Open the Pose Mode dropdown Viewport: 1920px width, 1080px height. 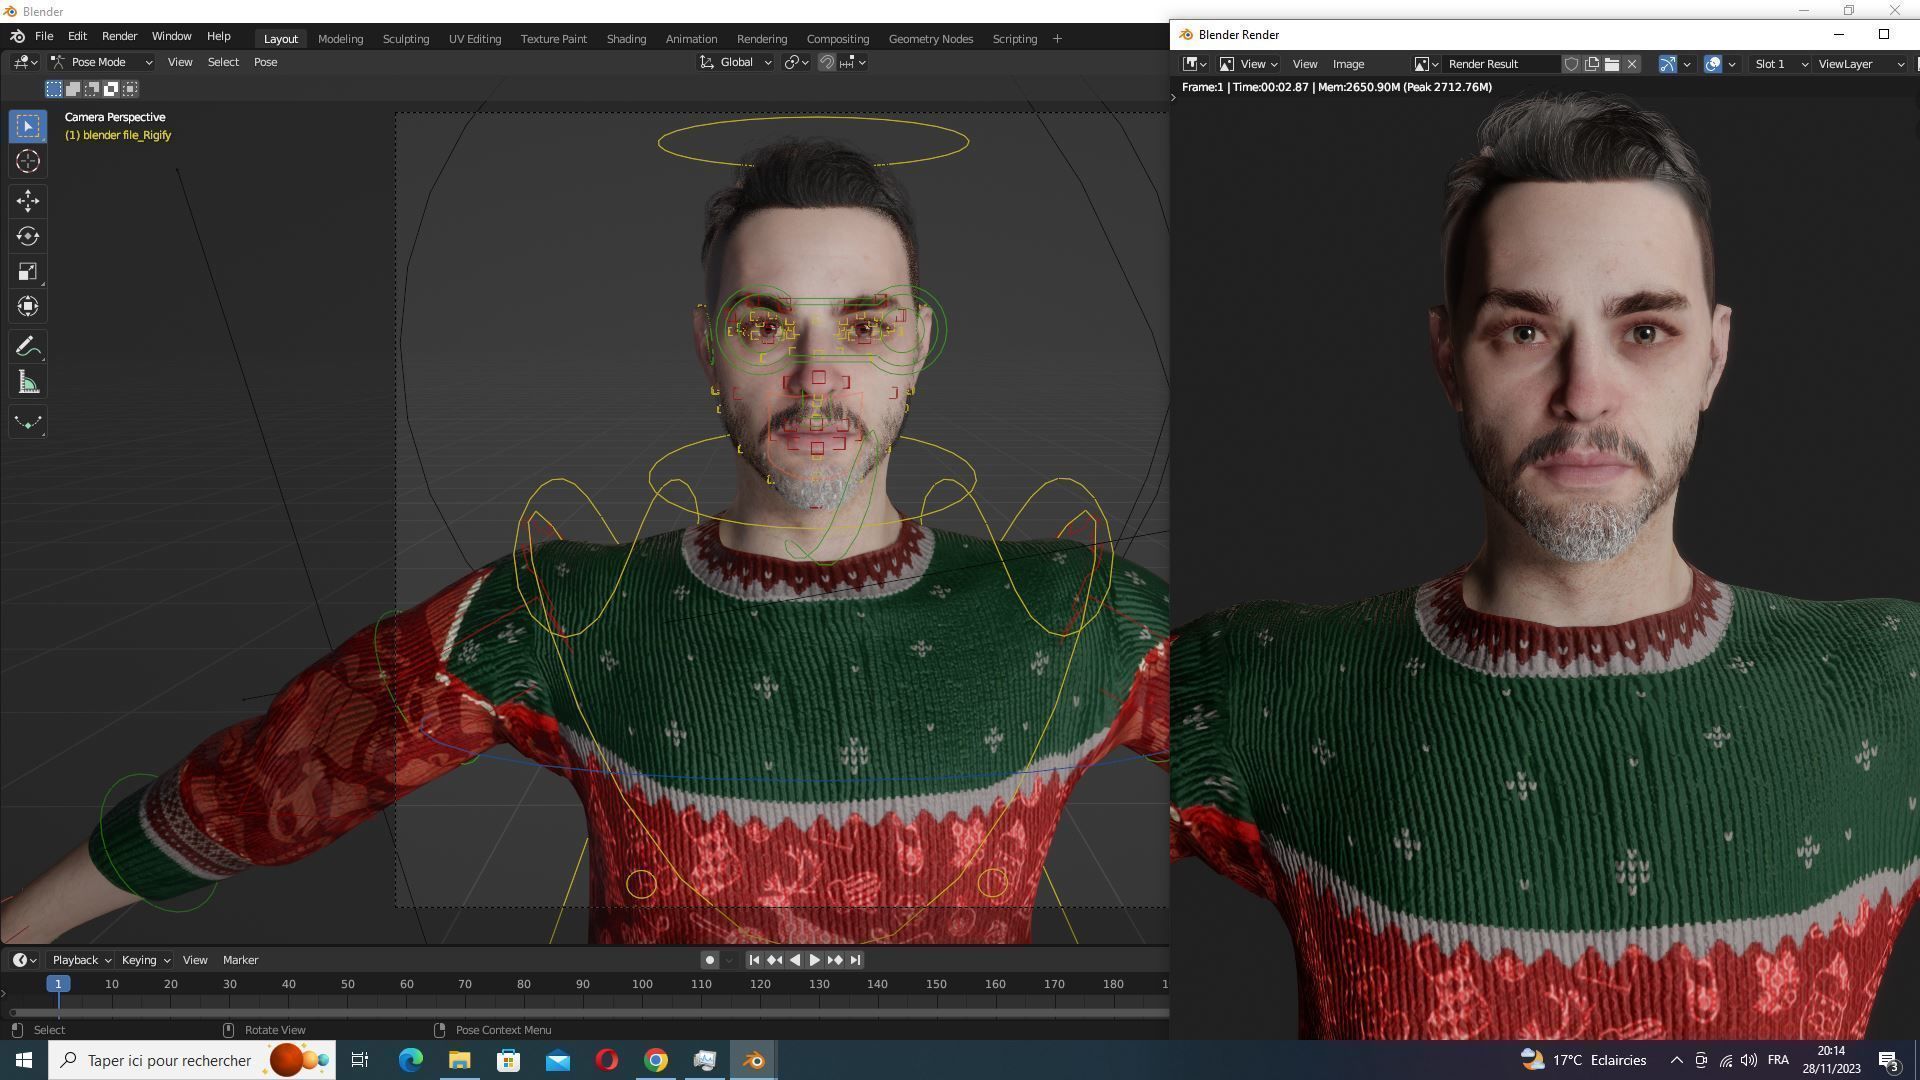[x=102, y=62]
